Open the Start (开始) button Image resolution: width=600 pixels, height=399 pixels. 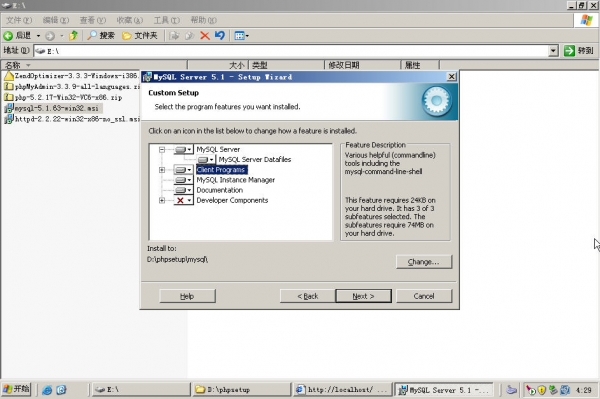[16, 389]
